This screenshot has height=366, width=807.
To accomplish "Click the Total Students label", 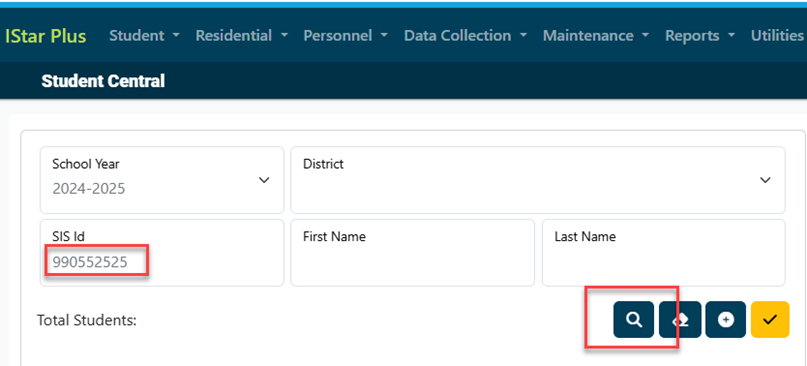I will [87, 320].
